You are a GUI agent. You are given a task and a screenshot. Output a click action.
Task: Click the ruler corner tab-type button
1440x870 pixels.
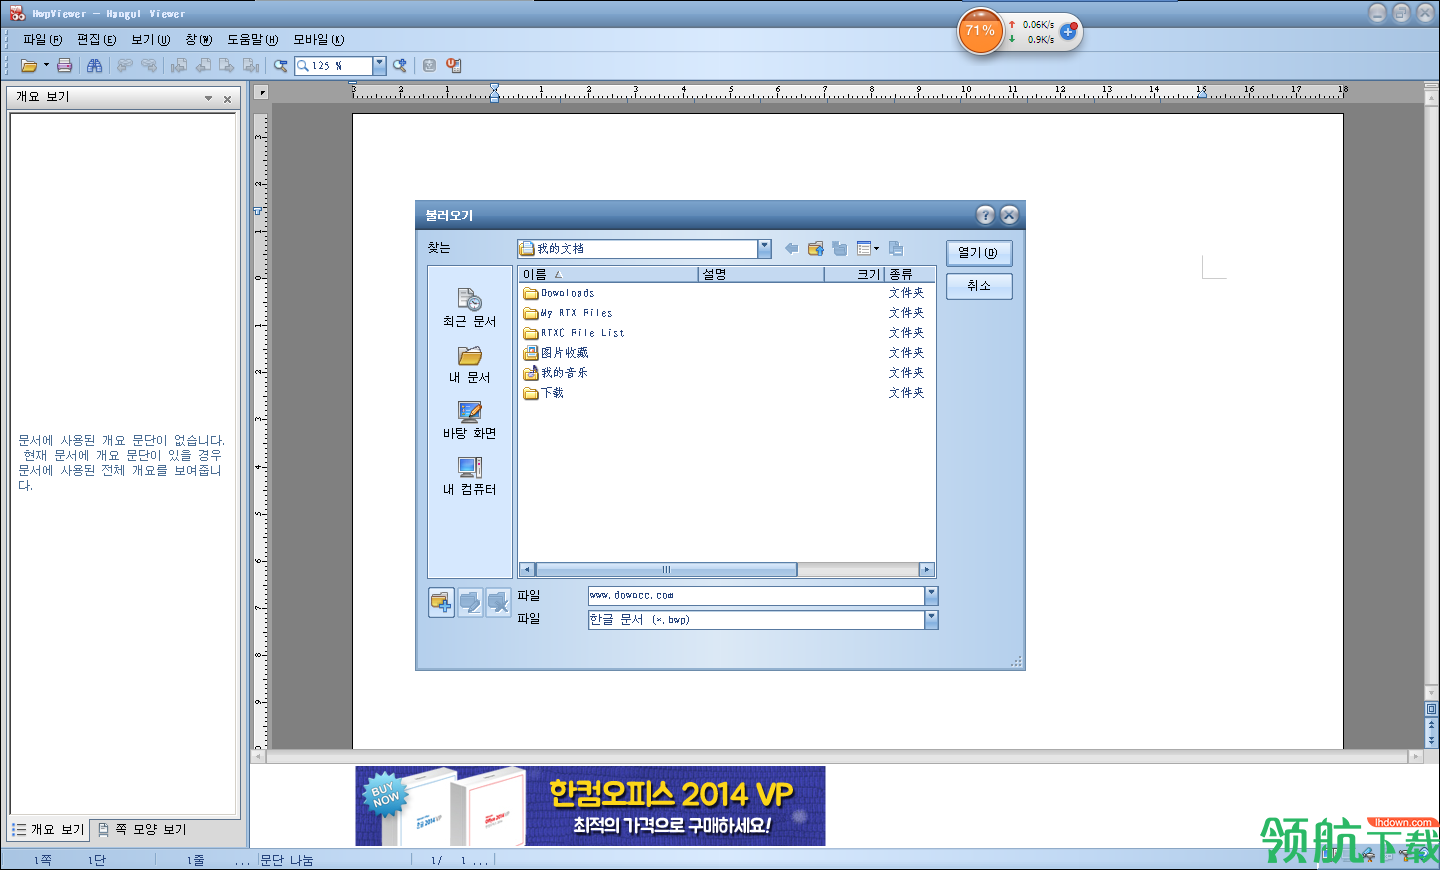(261, 92)
